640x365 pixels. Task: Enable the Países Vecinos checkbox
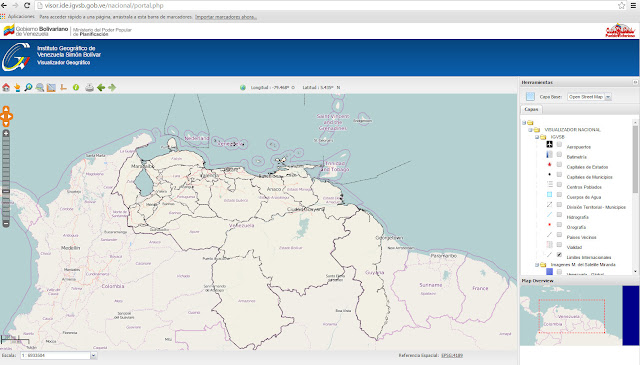click(x=559, y=235)
